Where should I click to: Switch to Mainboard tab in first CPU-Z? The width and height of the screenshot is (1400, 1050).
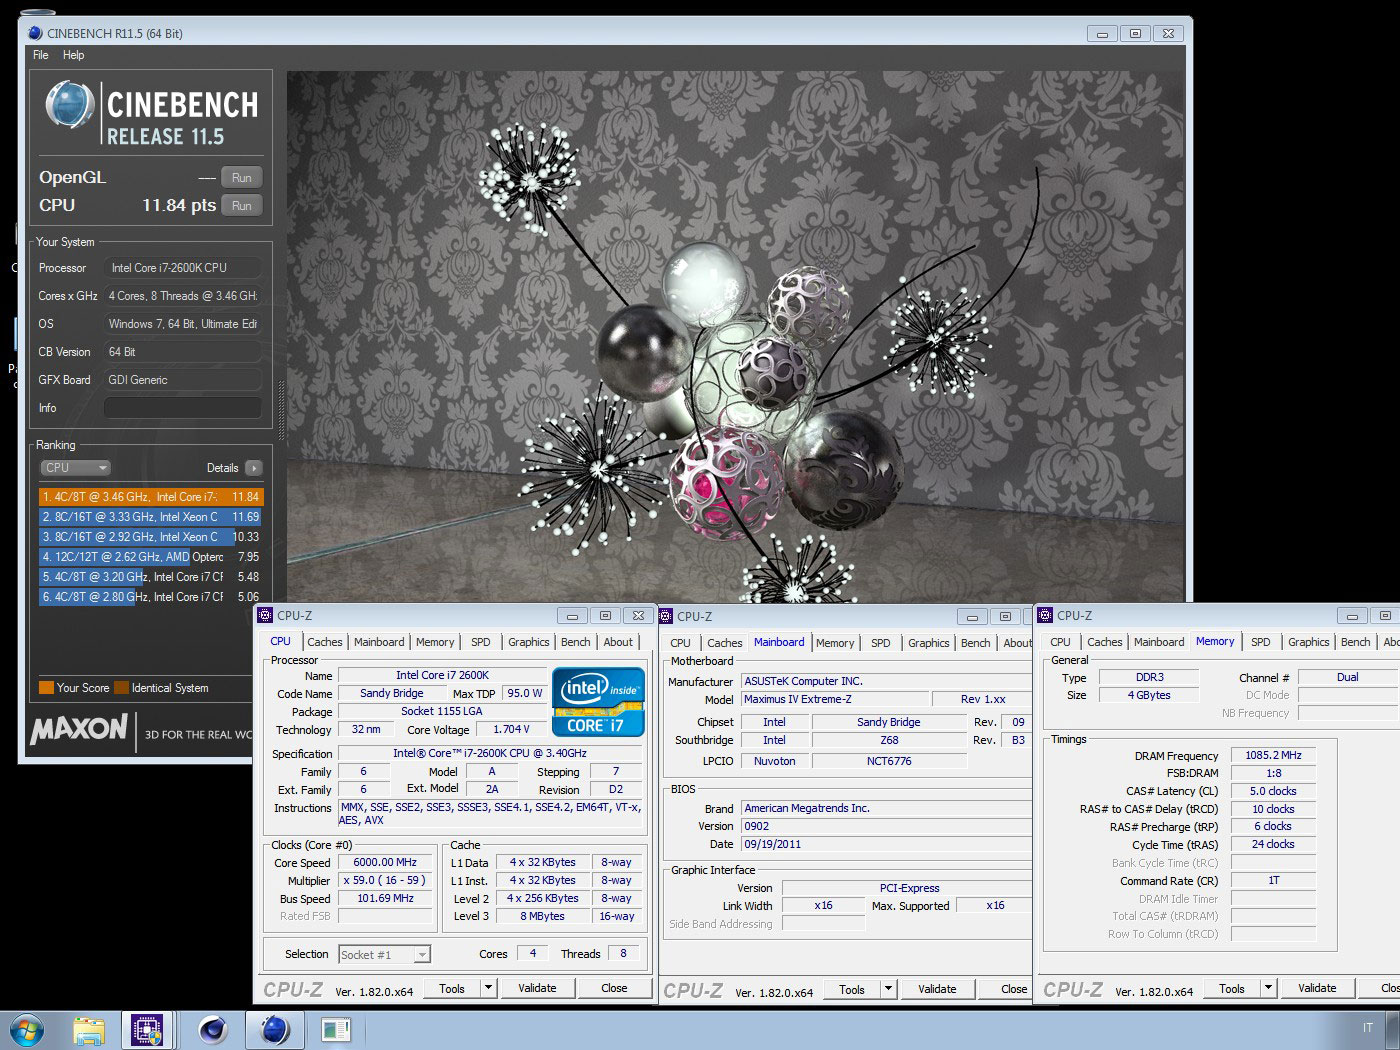[379, 642]
